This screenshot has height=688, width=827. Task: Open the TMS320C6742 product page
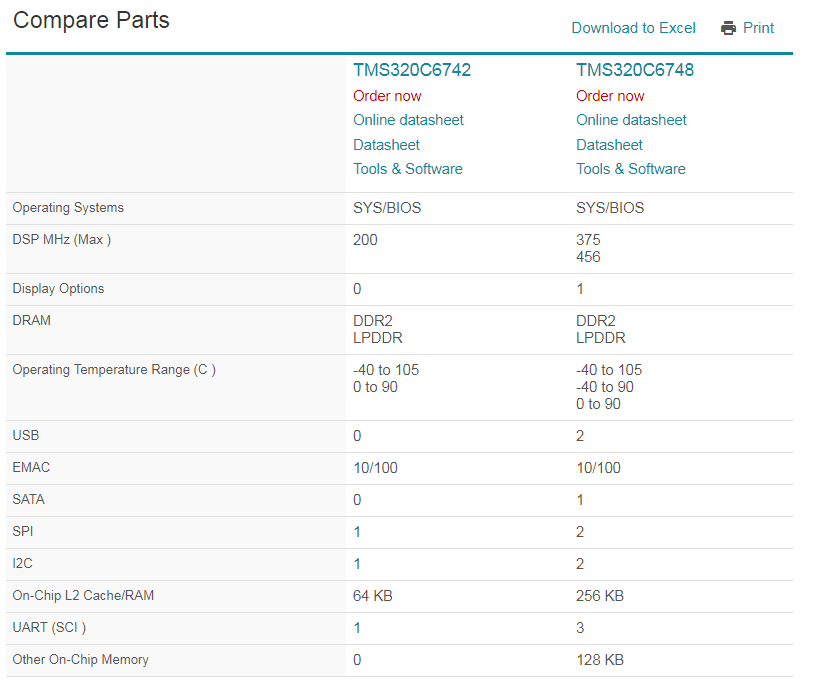point(411,70)
